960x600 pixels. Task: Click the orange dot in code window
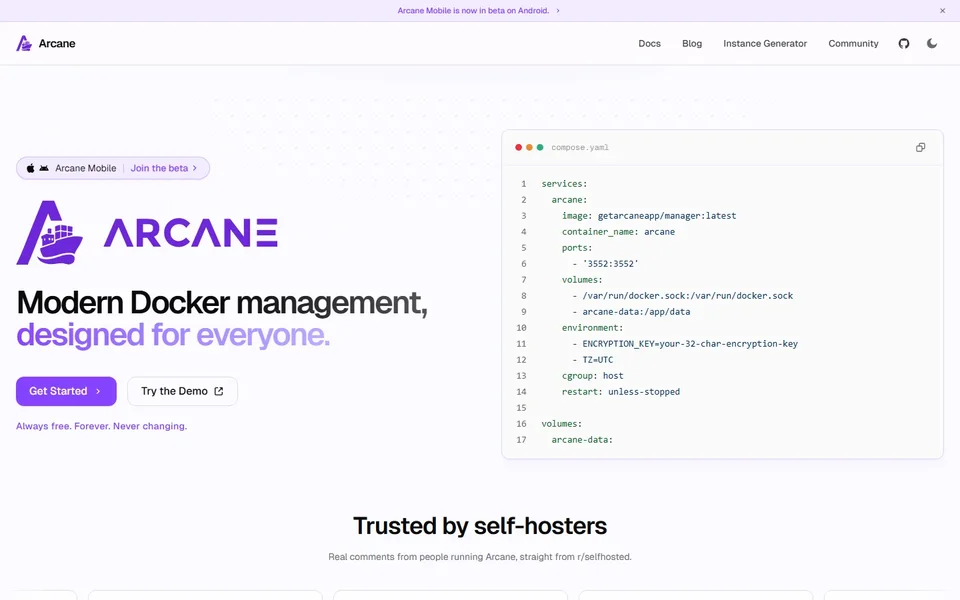coord(529,148)
